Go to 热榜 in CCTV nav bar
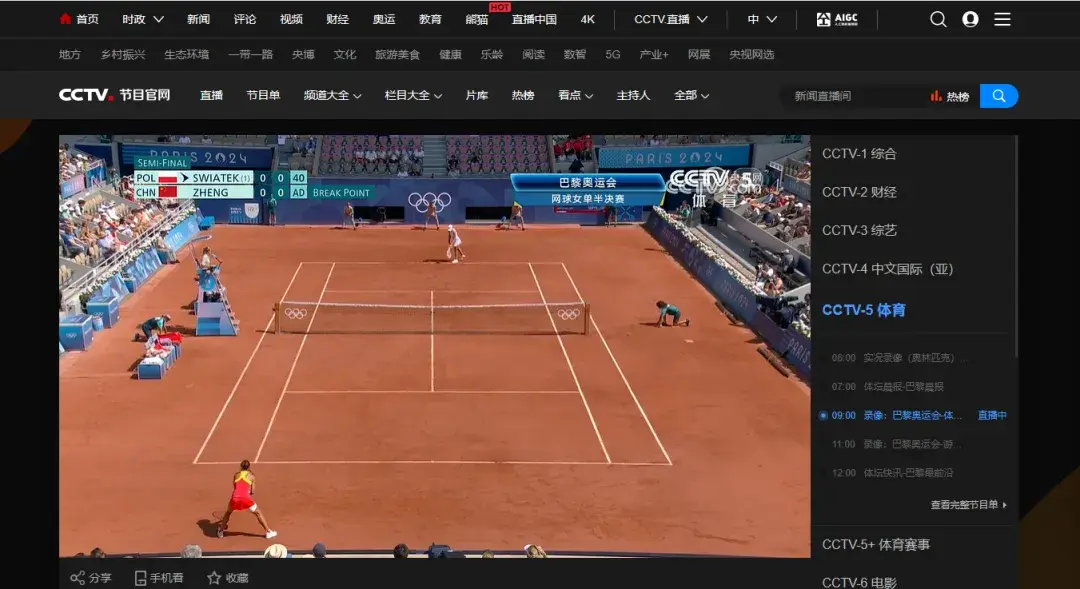The width and height of the screenshot is (1080, 589). coord(523,95)
